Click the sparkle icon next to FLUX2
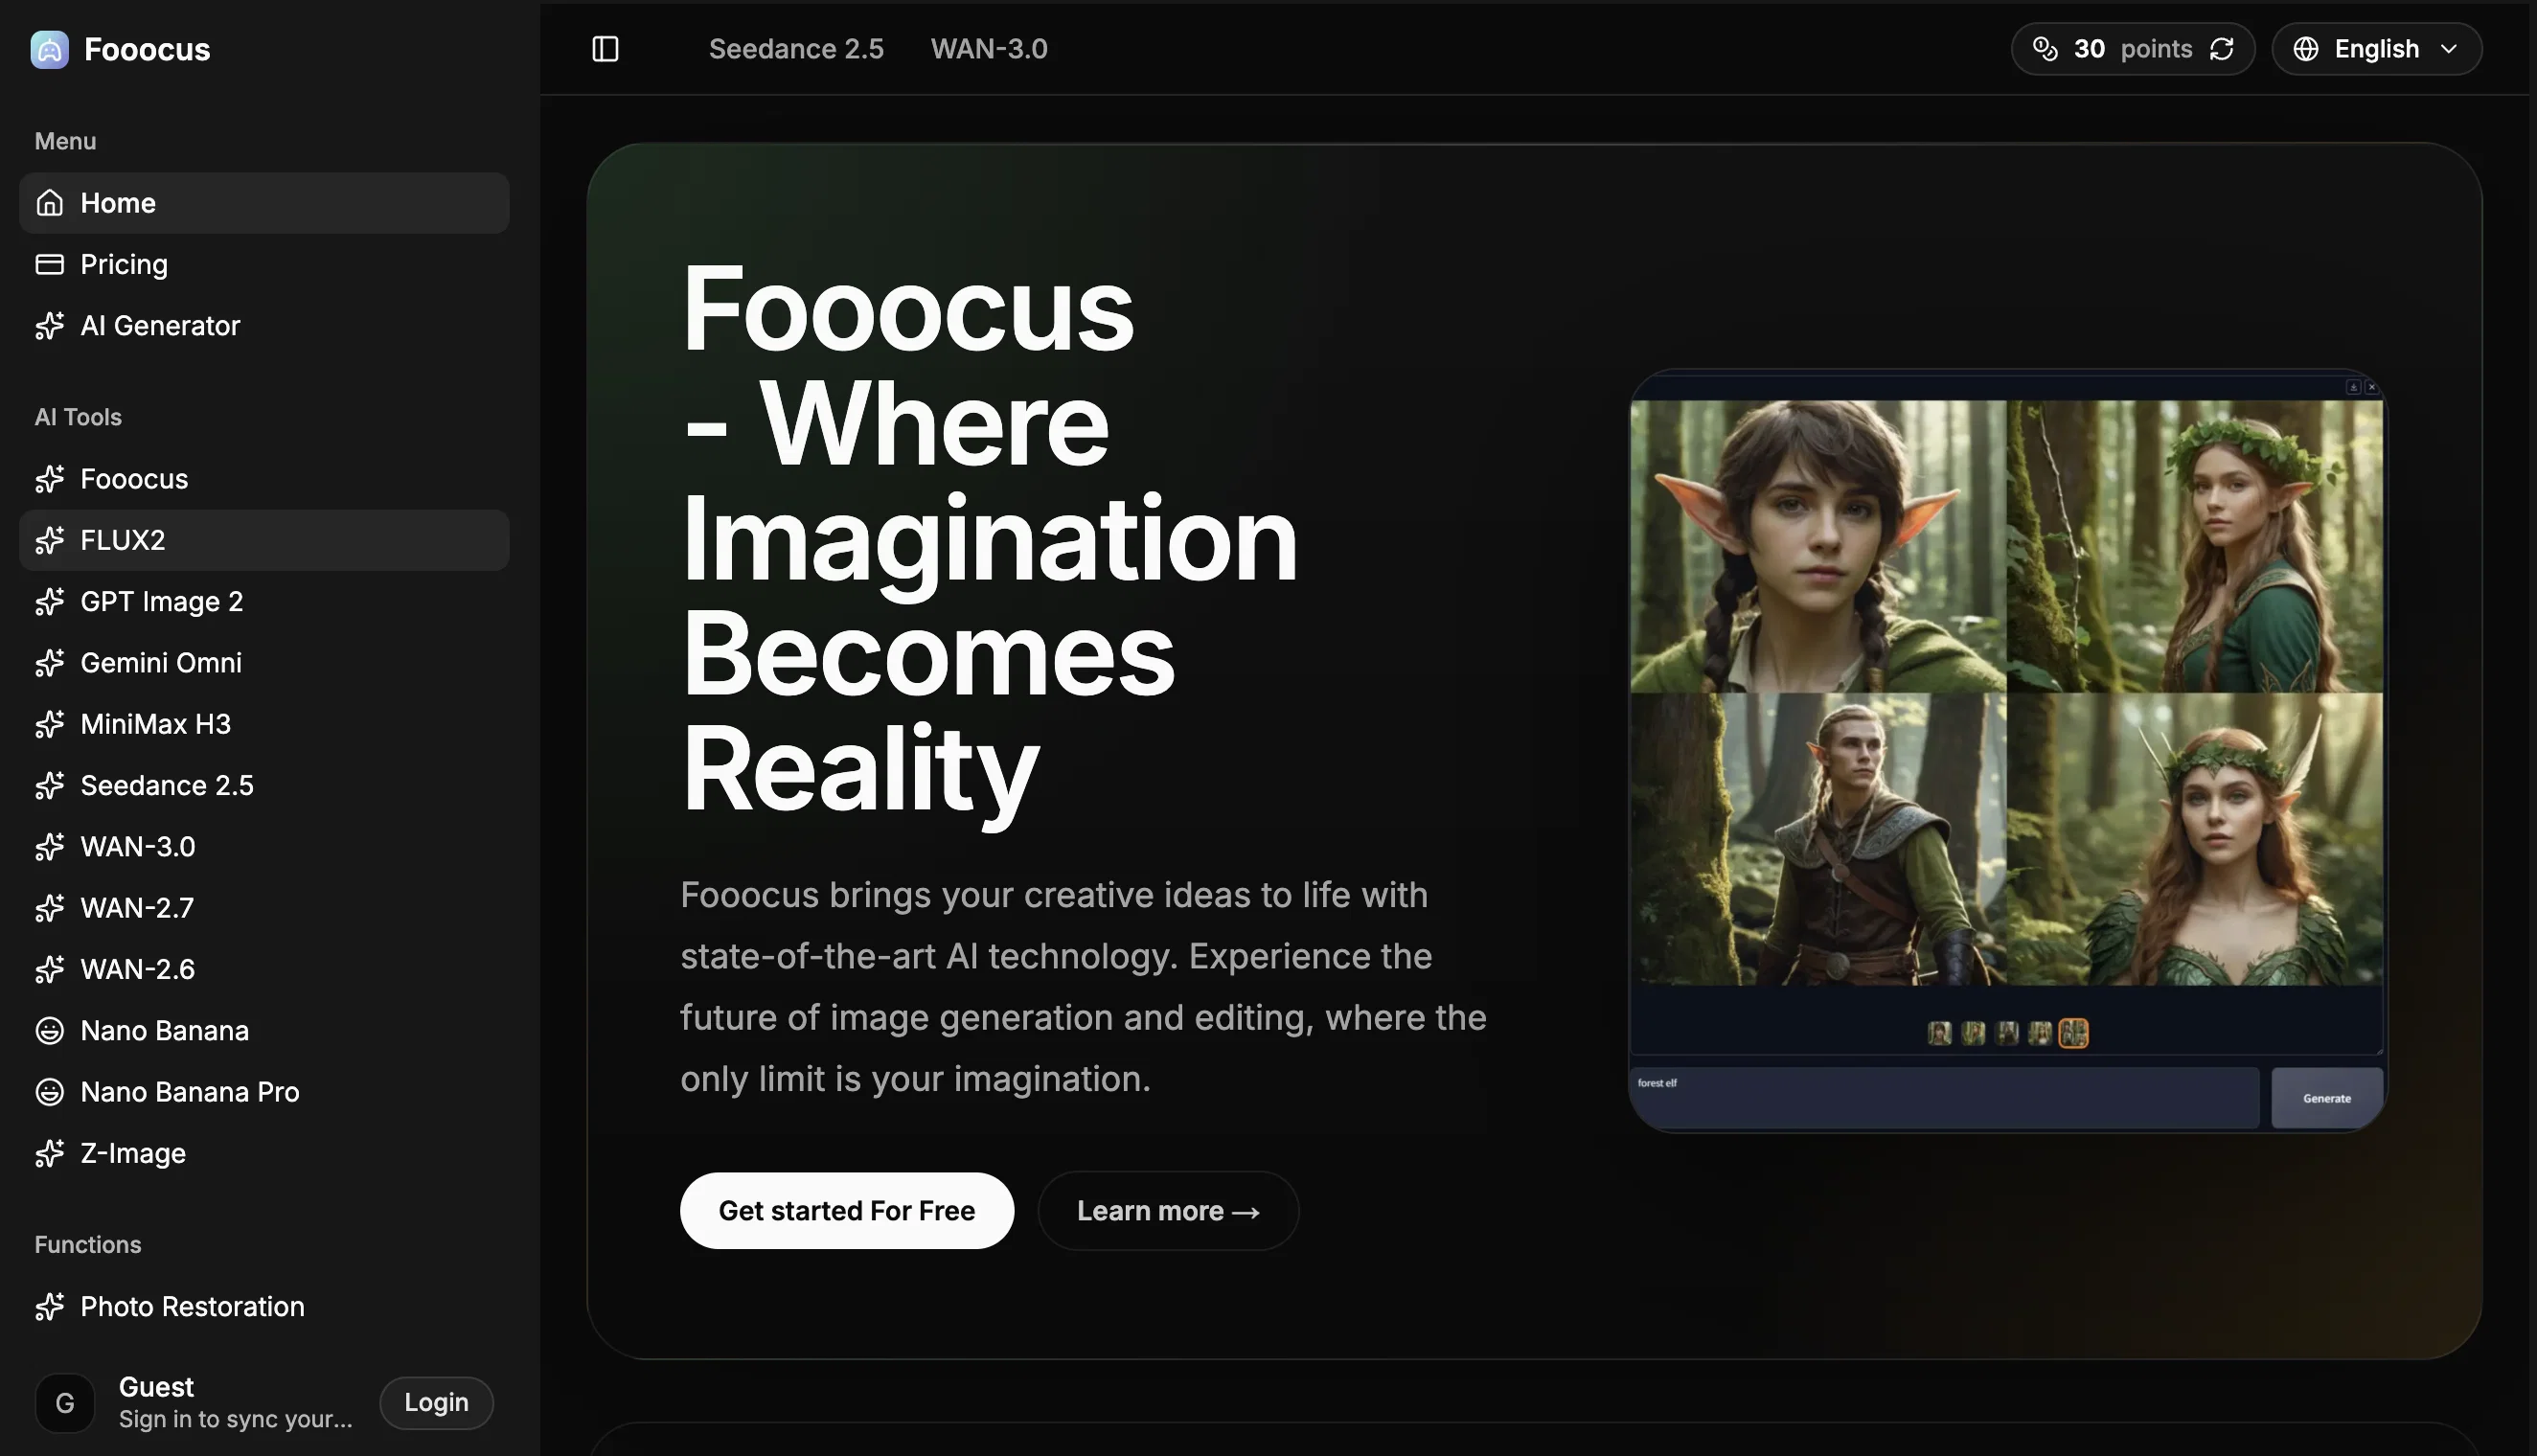2537x1456 pixels. tap(49, 540)
